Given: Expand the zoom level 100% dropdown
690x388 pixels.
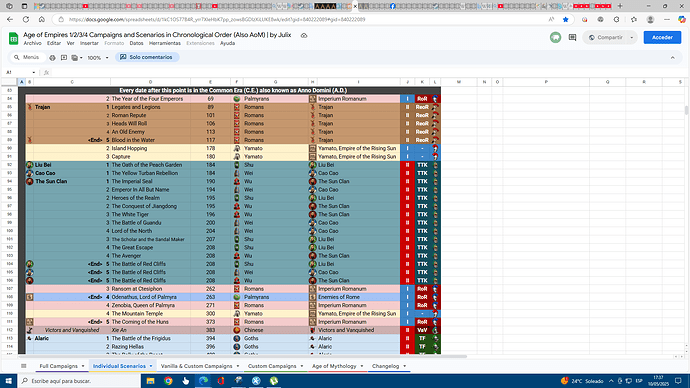Looking at the screenshot, I should click(x=98, y=58).
